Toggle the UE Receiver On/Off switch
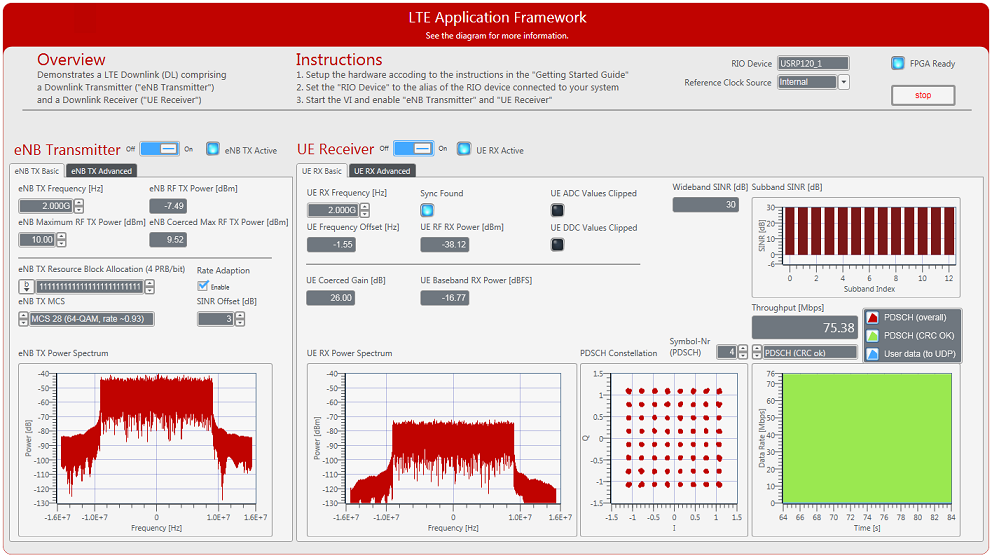Viewport: 992px width, 558px height. point(413,149)
